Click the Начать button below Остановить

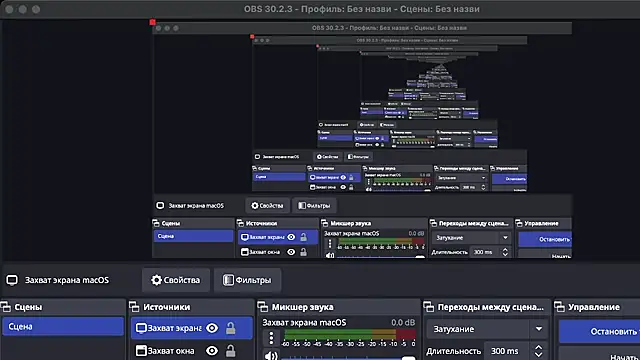click(x=599, y=355)
